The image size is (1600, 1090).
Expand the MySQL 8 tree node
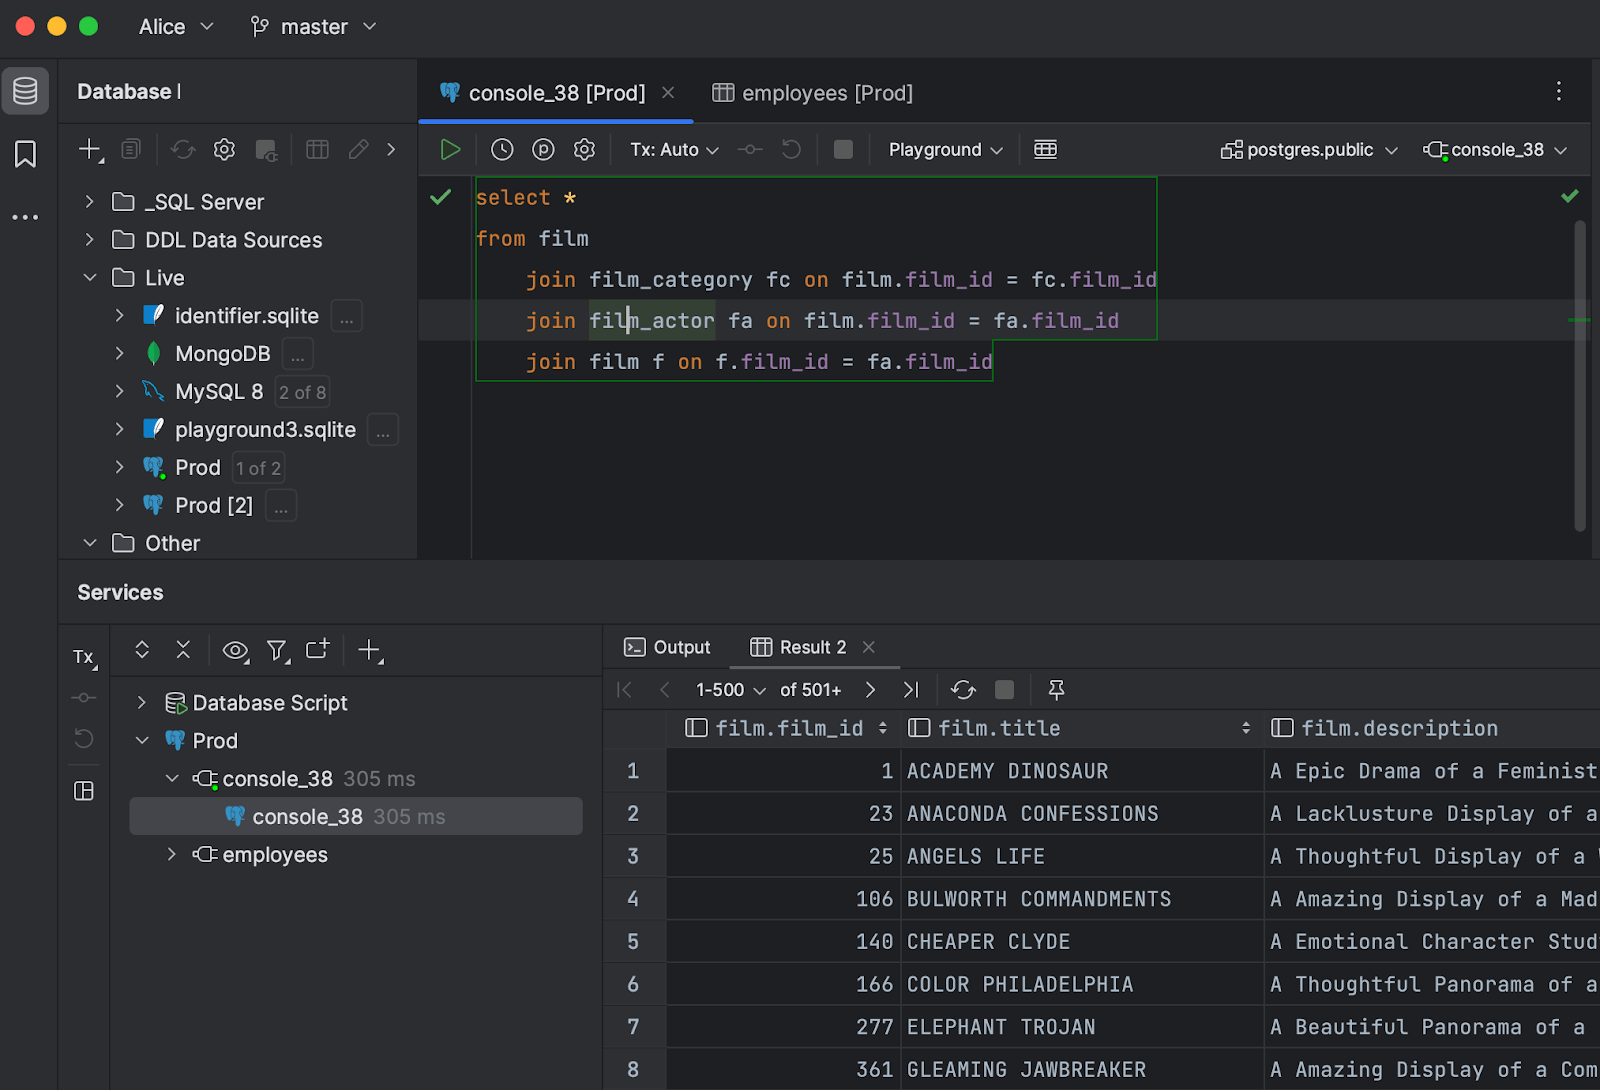point(119,391)
